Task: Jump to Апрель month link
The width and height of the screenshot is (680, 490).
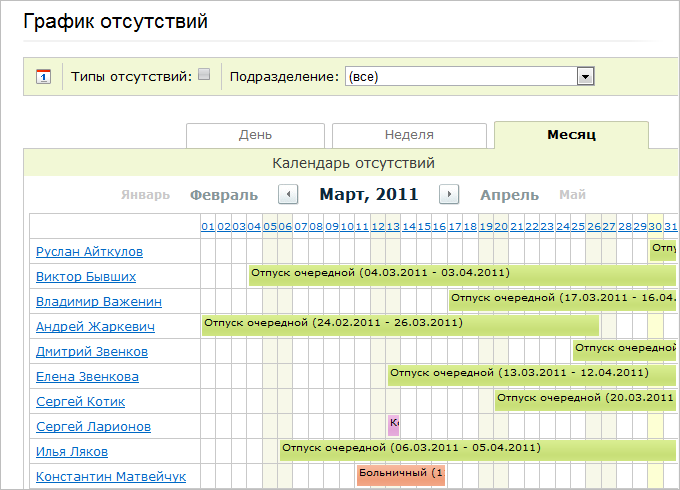Action: pos(509,195)
